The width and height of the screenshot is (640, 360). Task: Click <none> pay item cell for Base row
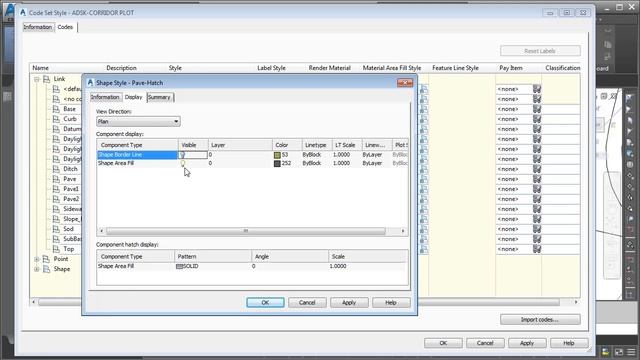click(x=514, y=109)
